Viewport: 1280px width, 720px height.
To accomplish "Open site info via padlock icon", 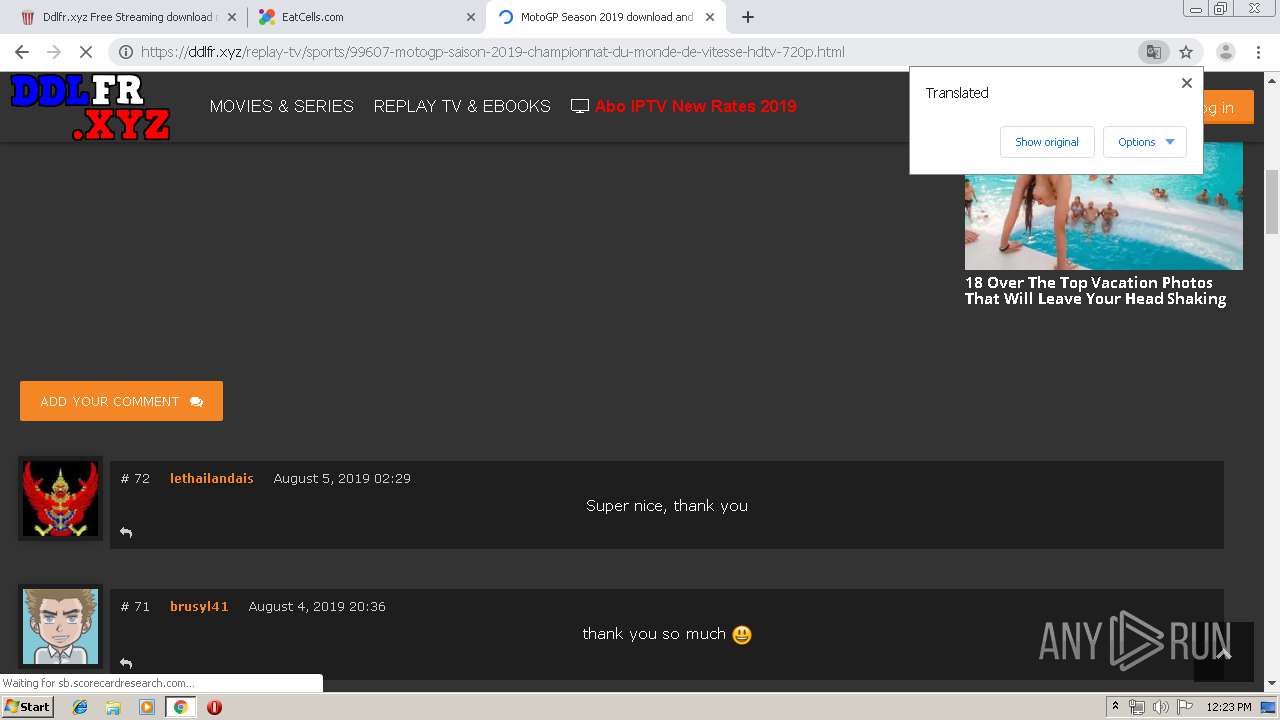I will click(126, 52).
